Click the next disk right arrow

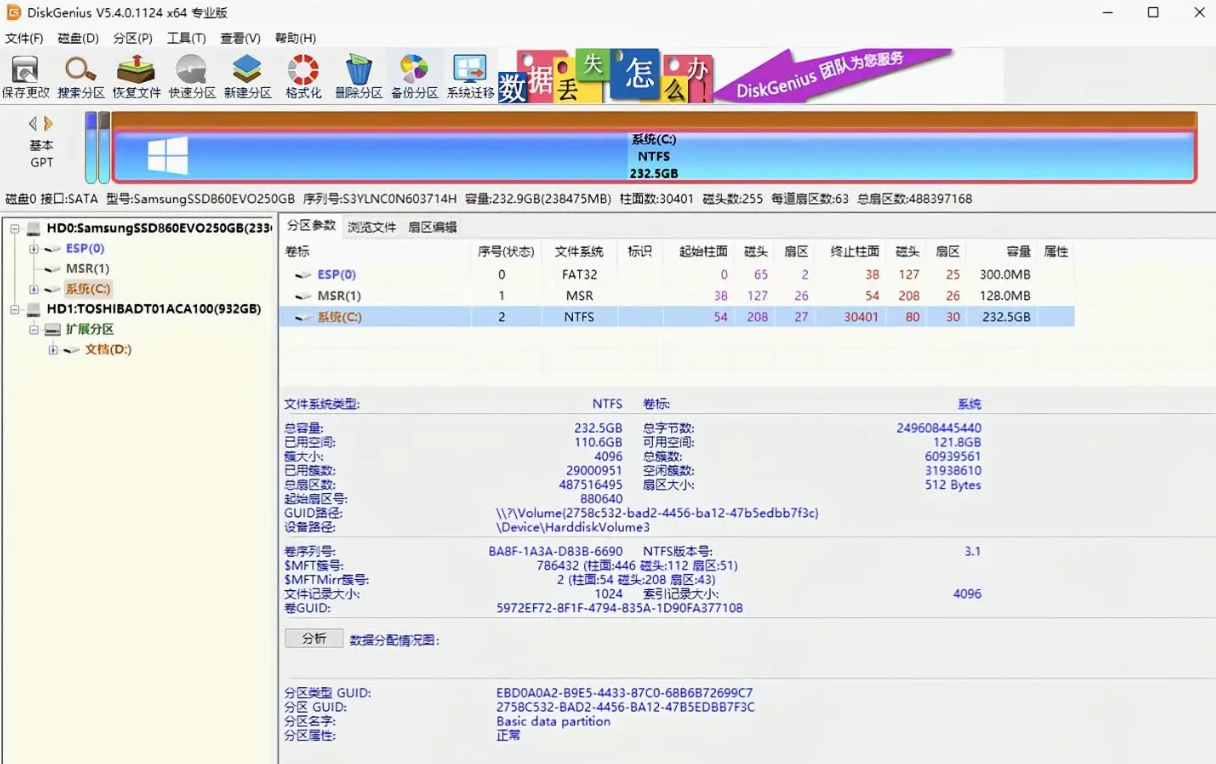48,124
